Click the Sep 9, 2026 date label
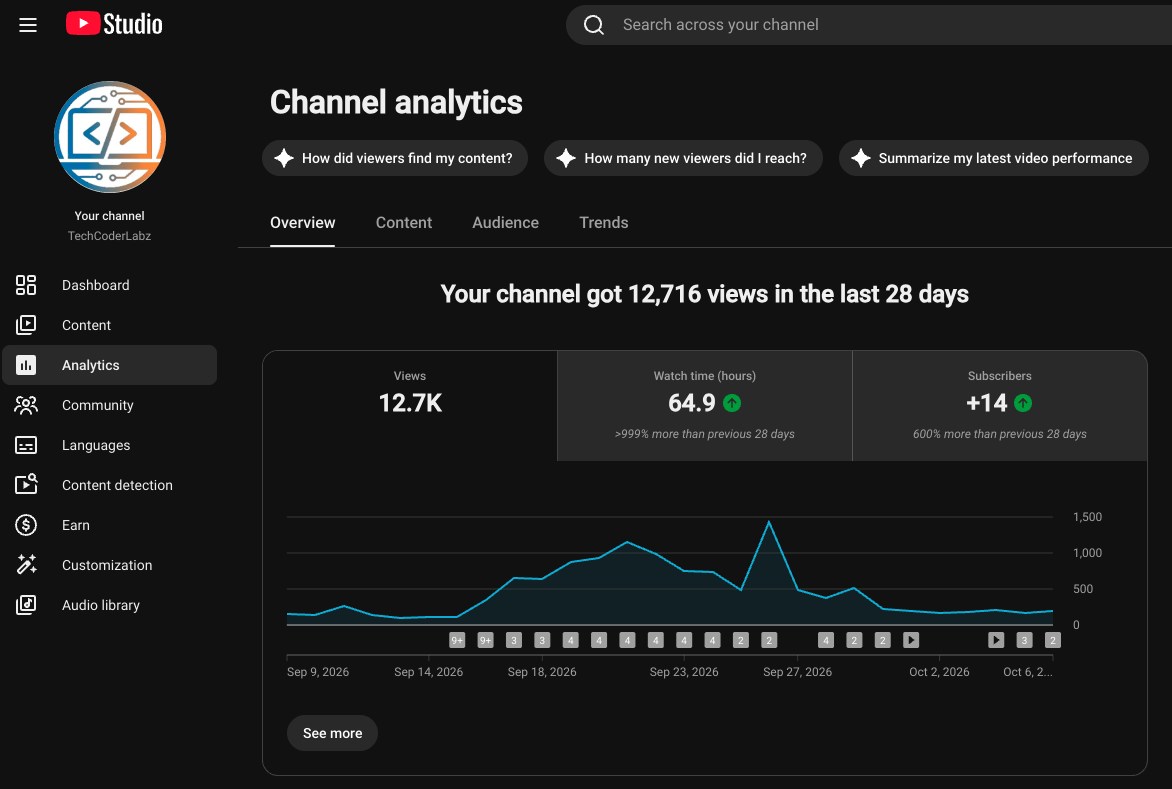This screenshot has width=1172, height=789. (x=318, y=672)
